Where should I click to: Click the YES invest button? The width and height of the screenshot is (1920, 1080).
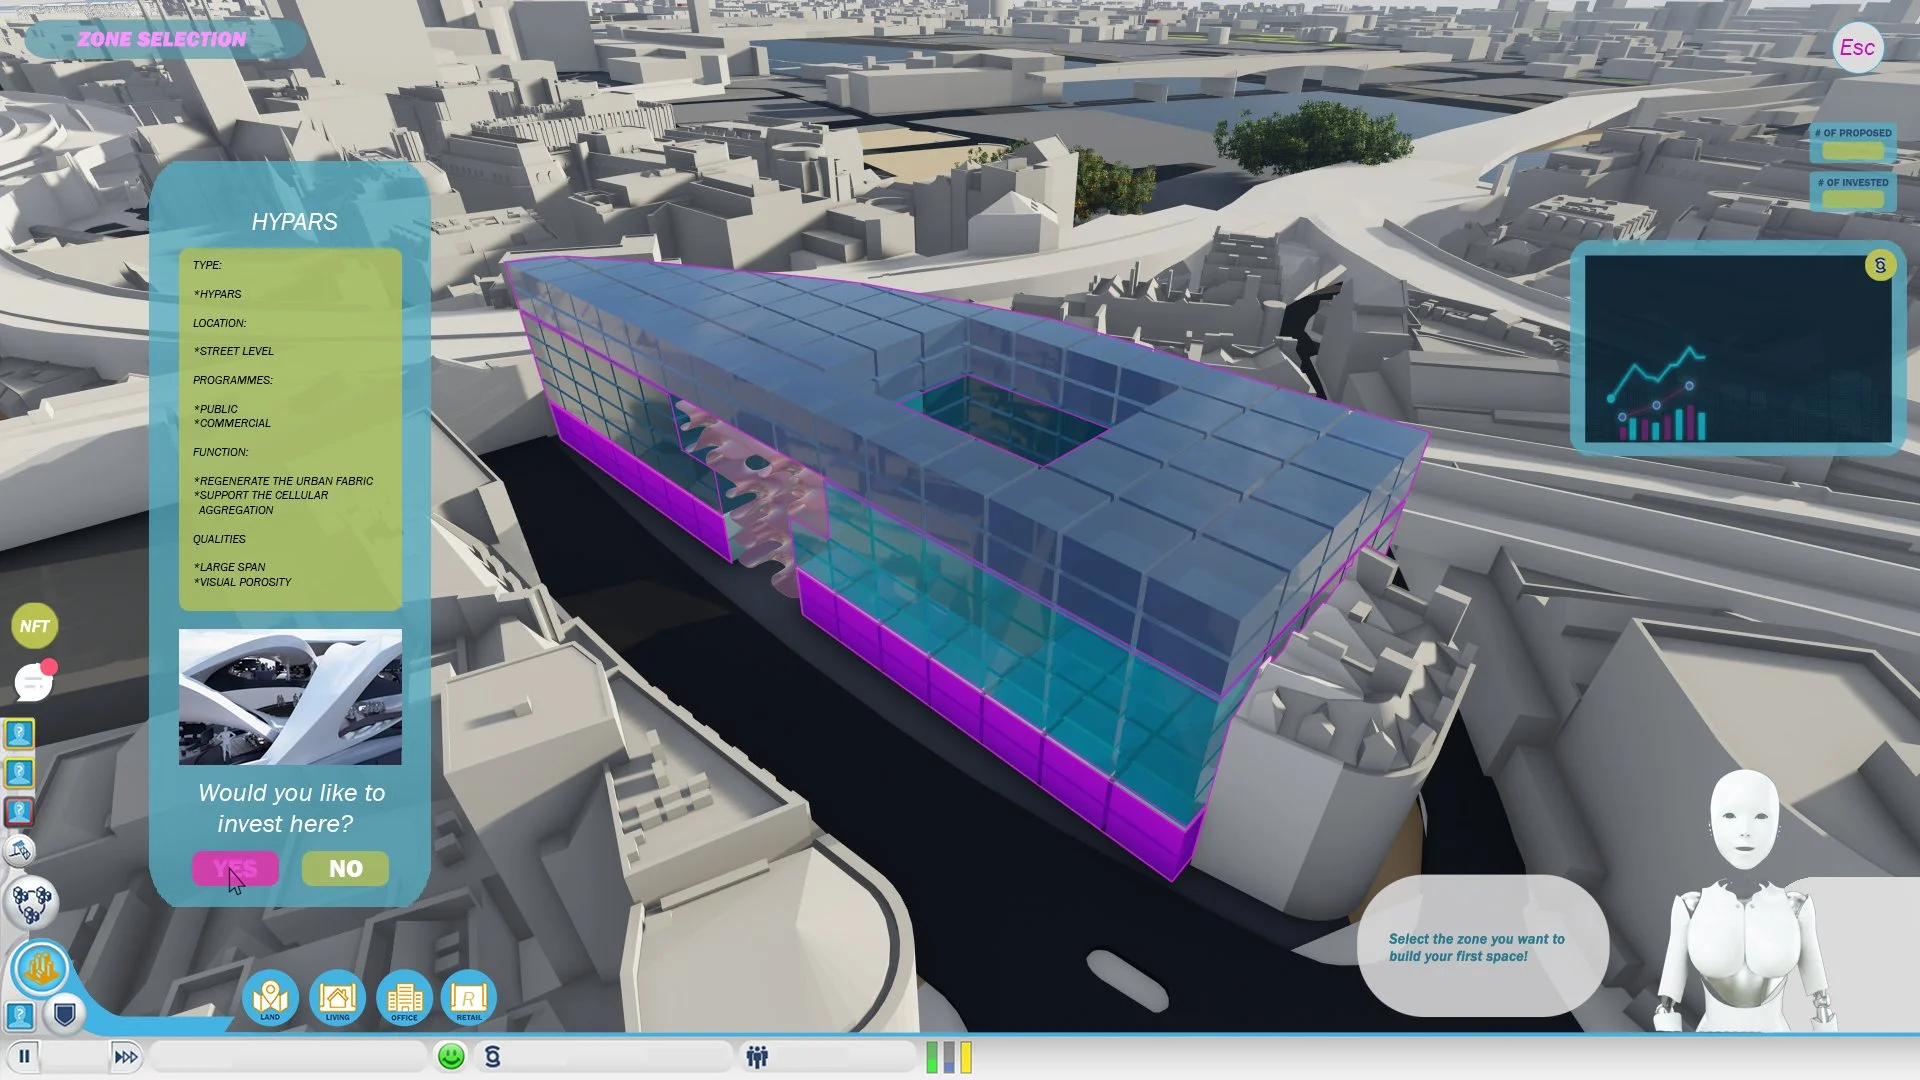235,868
